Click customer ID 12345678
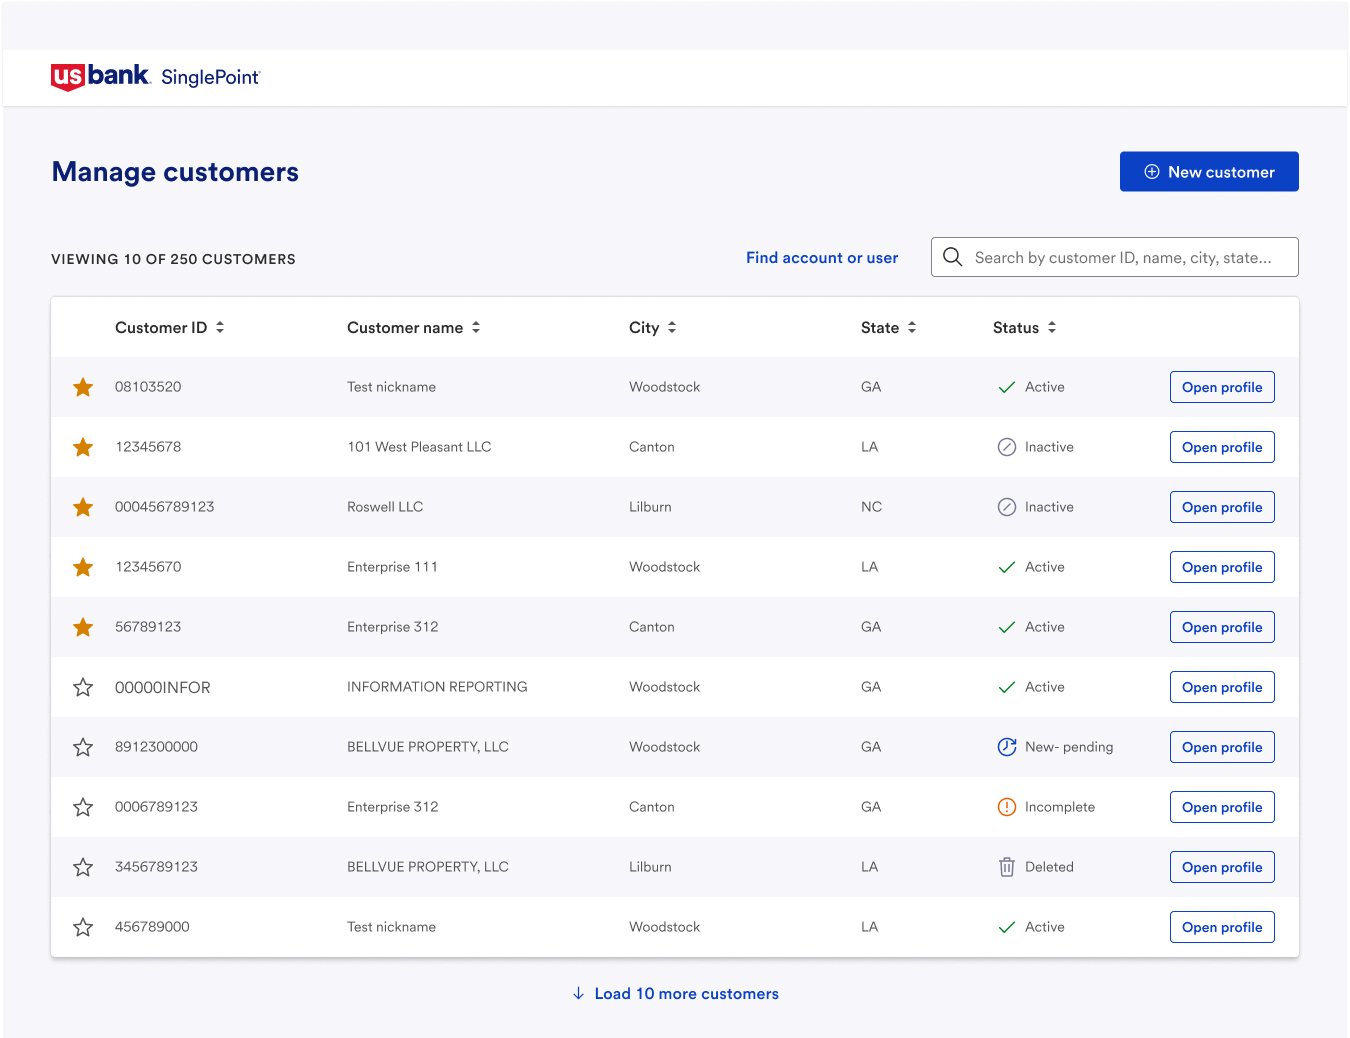 [148, 447]
